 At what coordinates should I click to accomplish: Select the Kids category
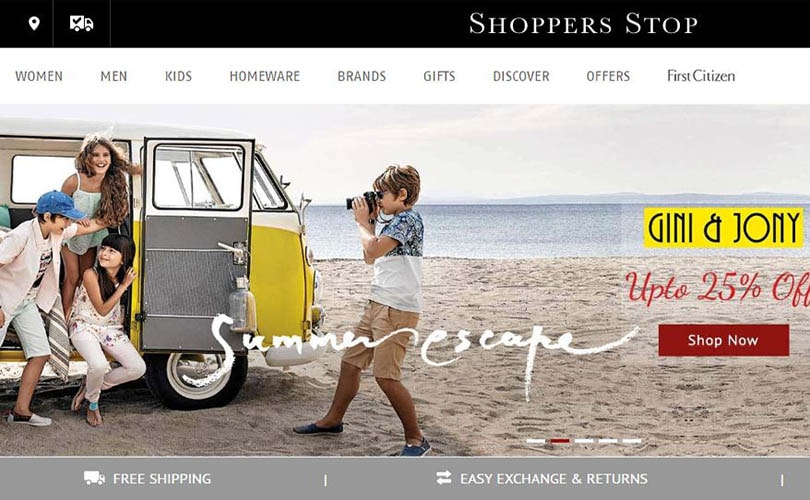178,76
